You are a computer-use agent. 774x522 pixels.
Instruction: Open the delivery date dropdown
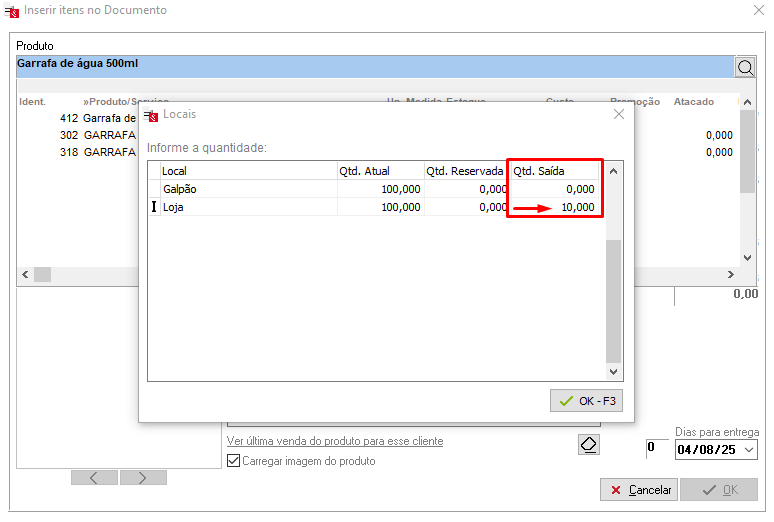click(x=750, y=451)
